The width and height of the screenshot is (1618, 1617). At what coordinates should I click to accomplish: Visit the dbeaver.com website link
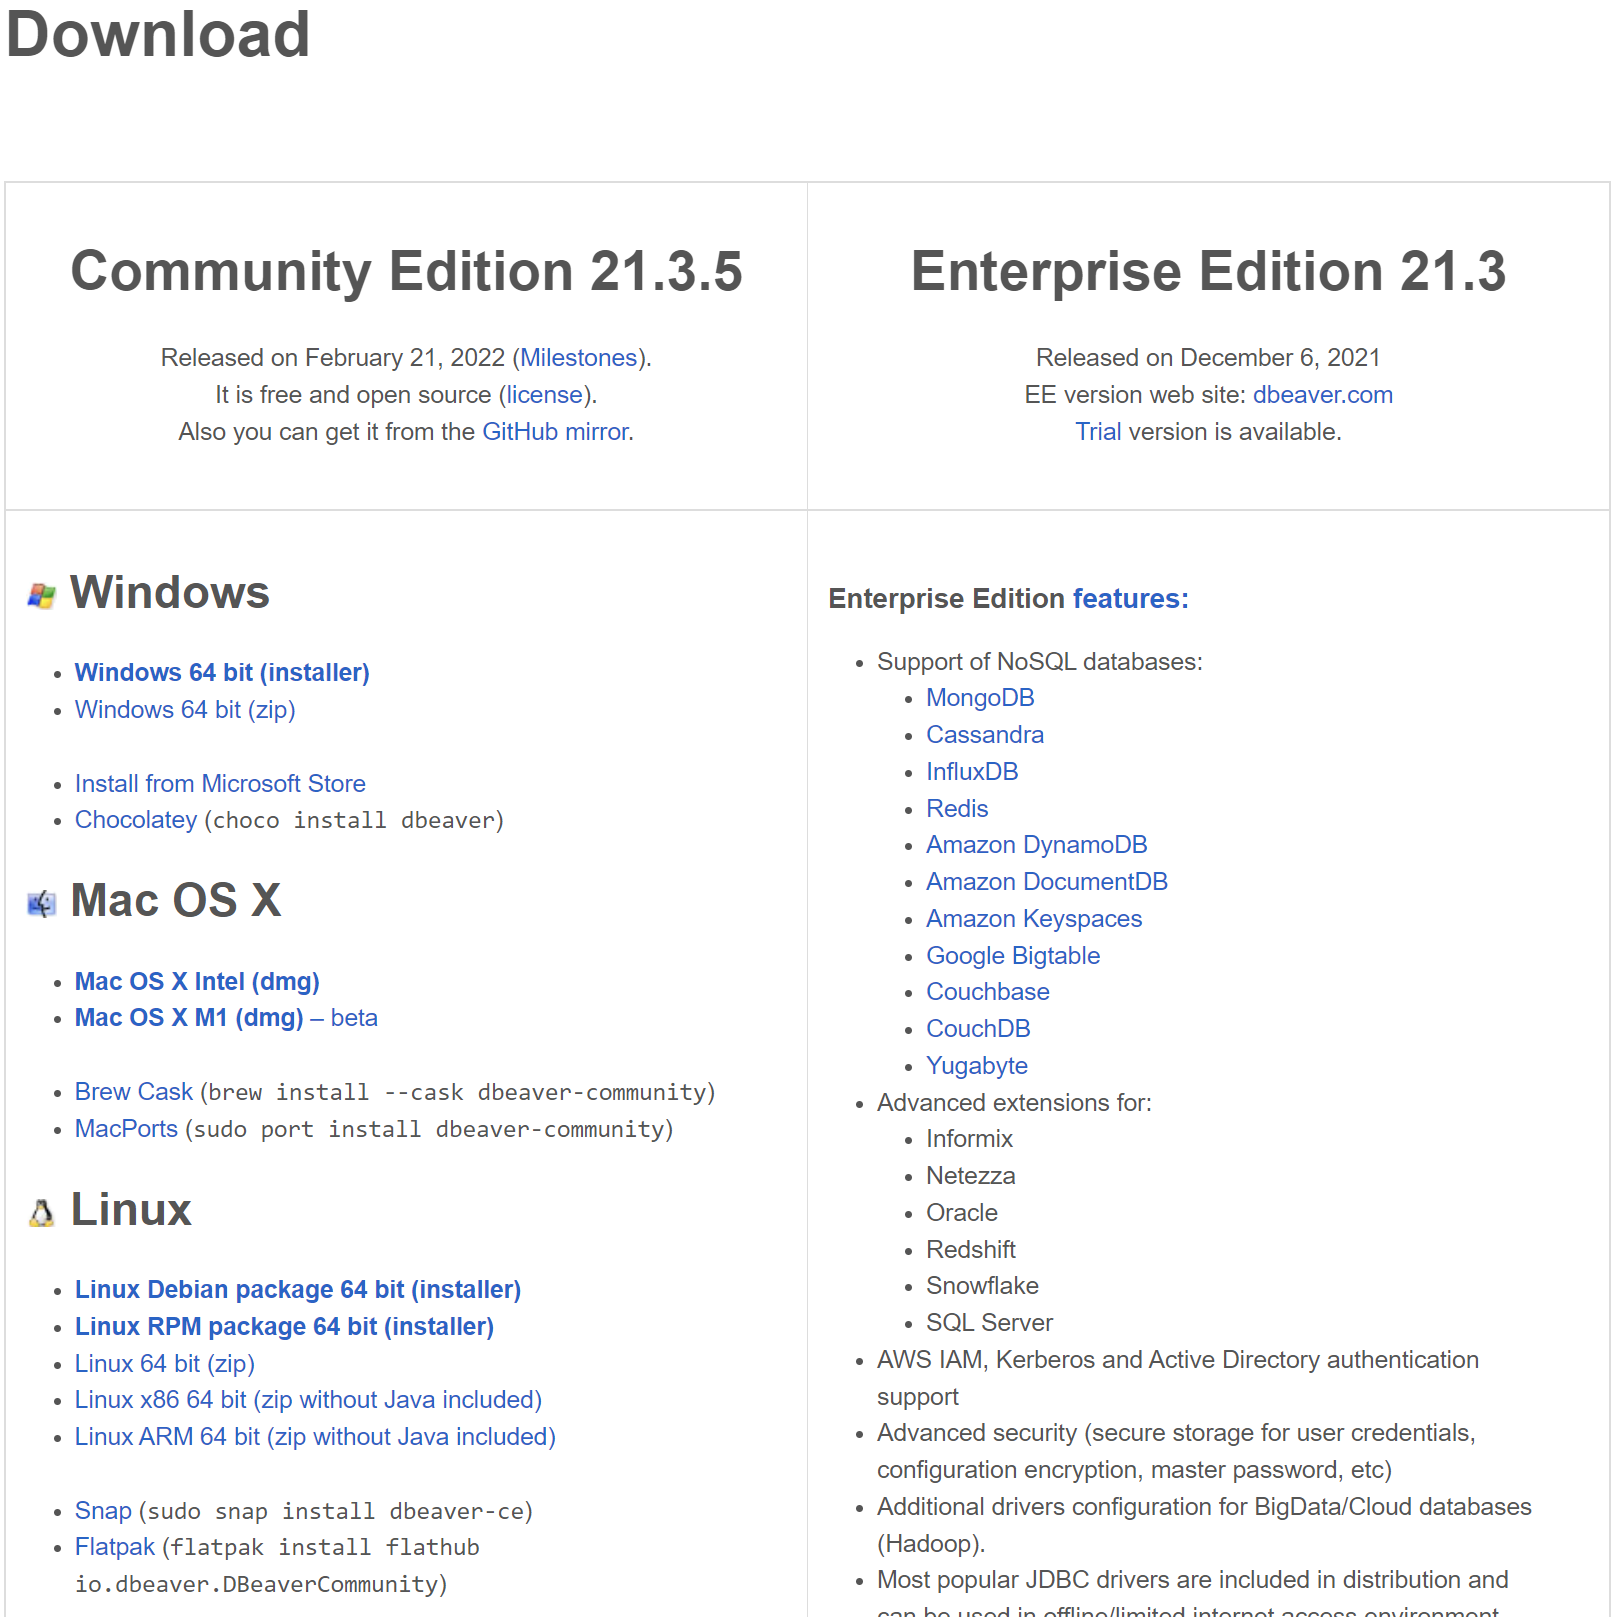[1322, 395]
